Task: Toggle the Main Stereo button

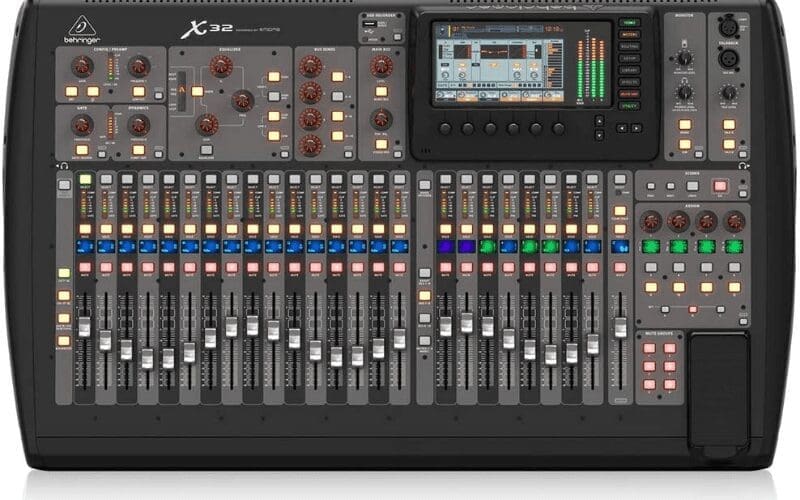Action: (381, 144)
